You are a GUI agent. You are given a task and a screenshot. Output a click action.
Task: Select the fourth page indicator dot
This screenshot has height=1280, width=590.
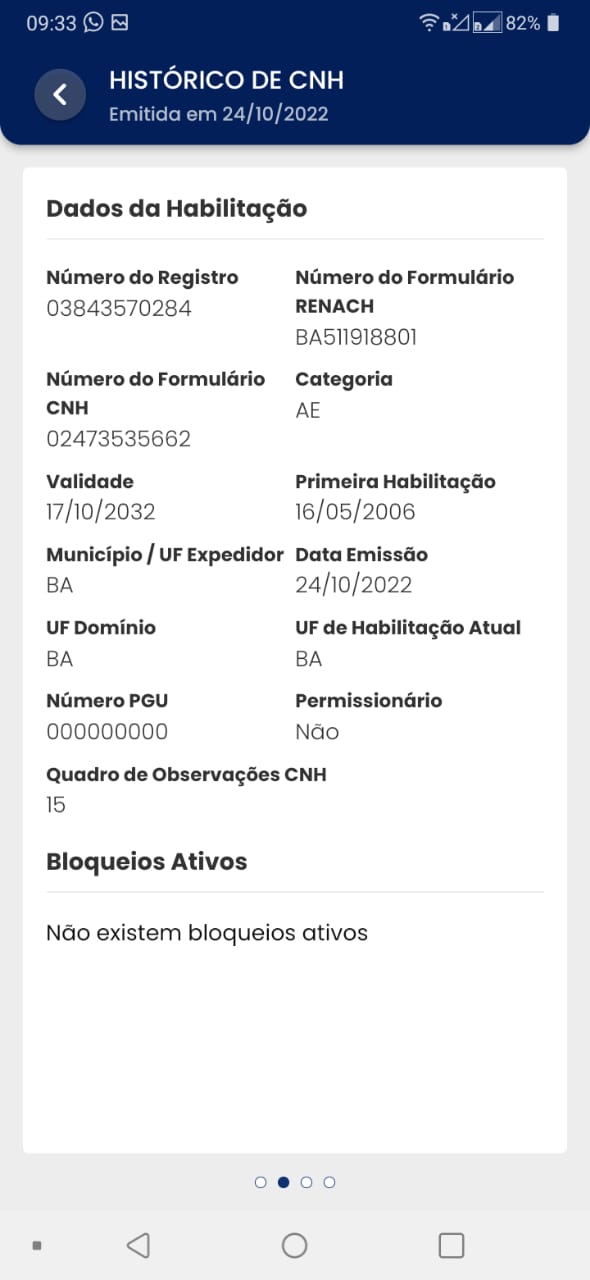330,1182
